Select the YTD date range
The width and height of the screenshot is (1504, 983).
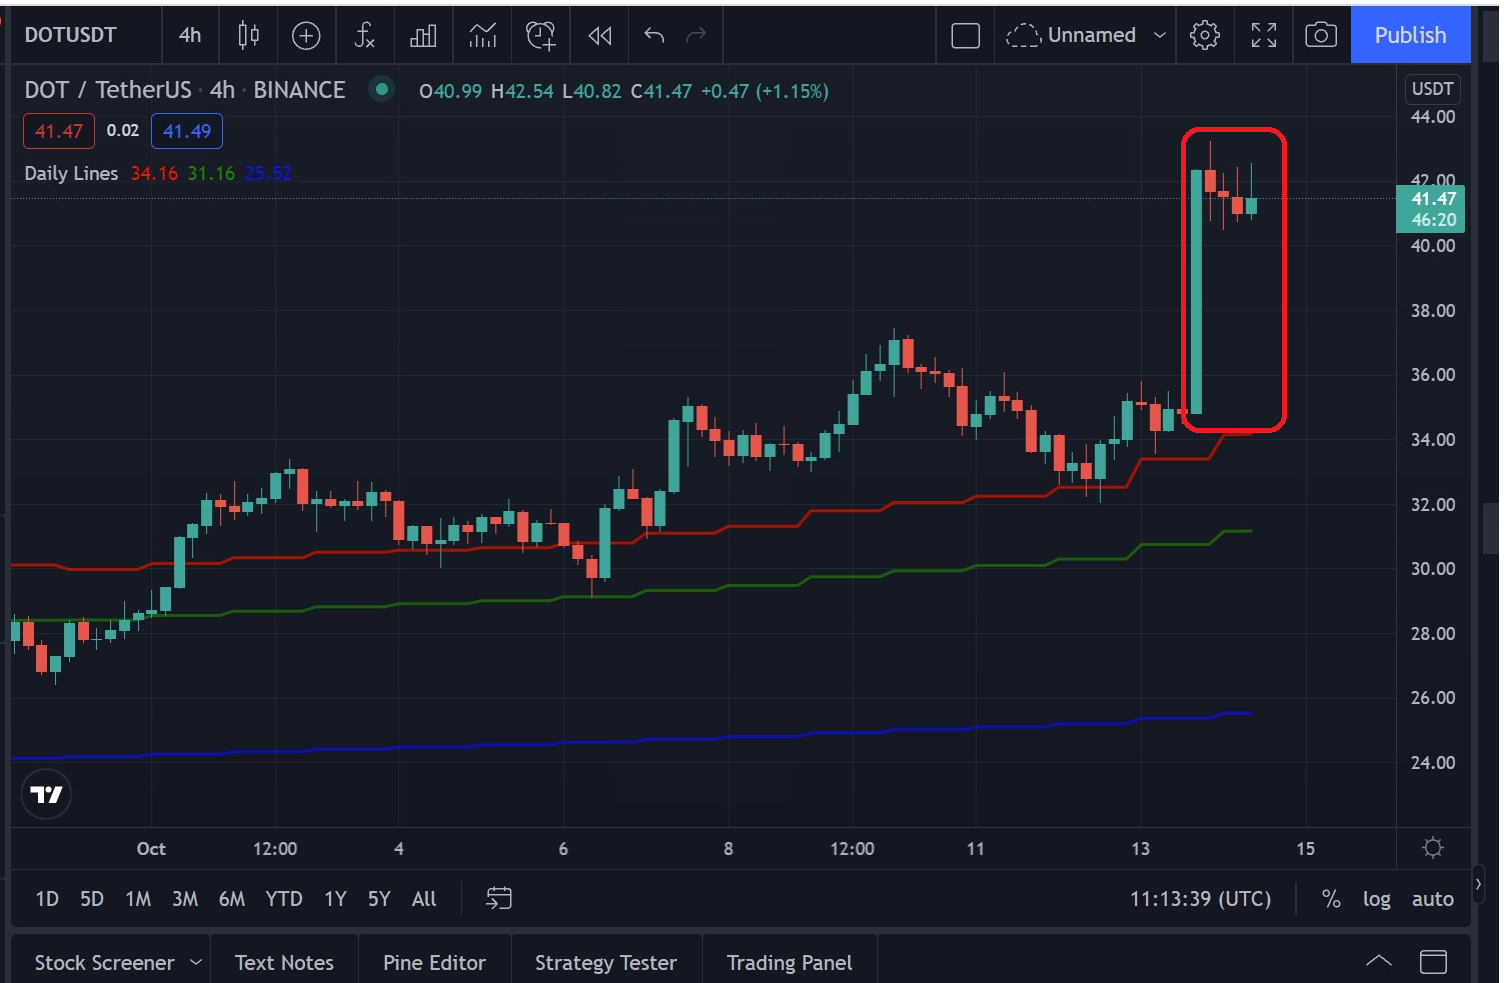[x=284, y=899]
